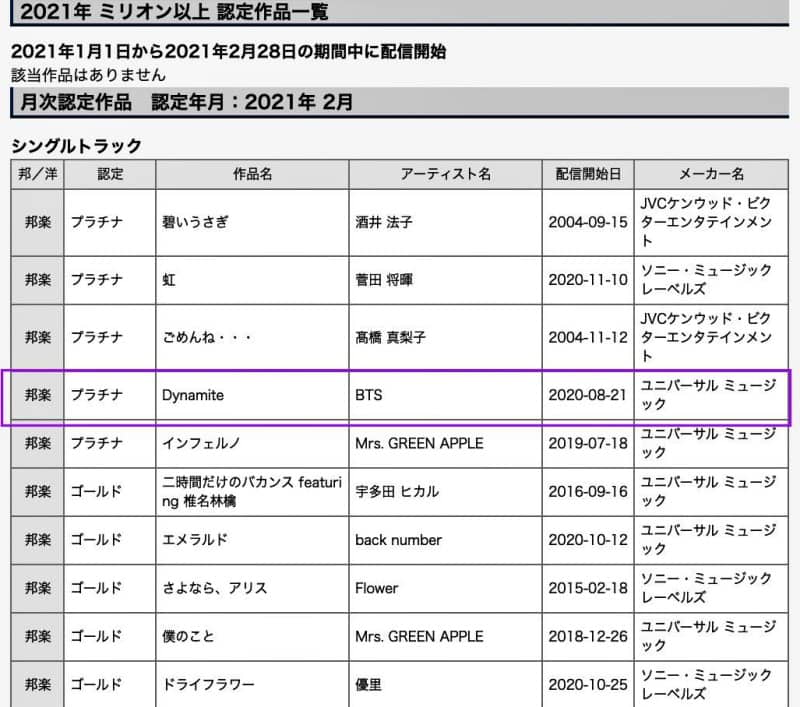Click the さよなら、アリス song title
This screenshot has height=707, width=800.
coord(214,588)
